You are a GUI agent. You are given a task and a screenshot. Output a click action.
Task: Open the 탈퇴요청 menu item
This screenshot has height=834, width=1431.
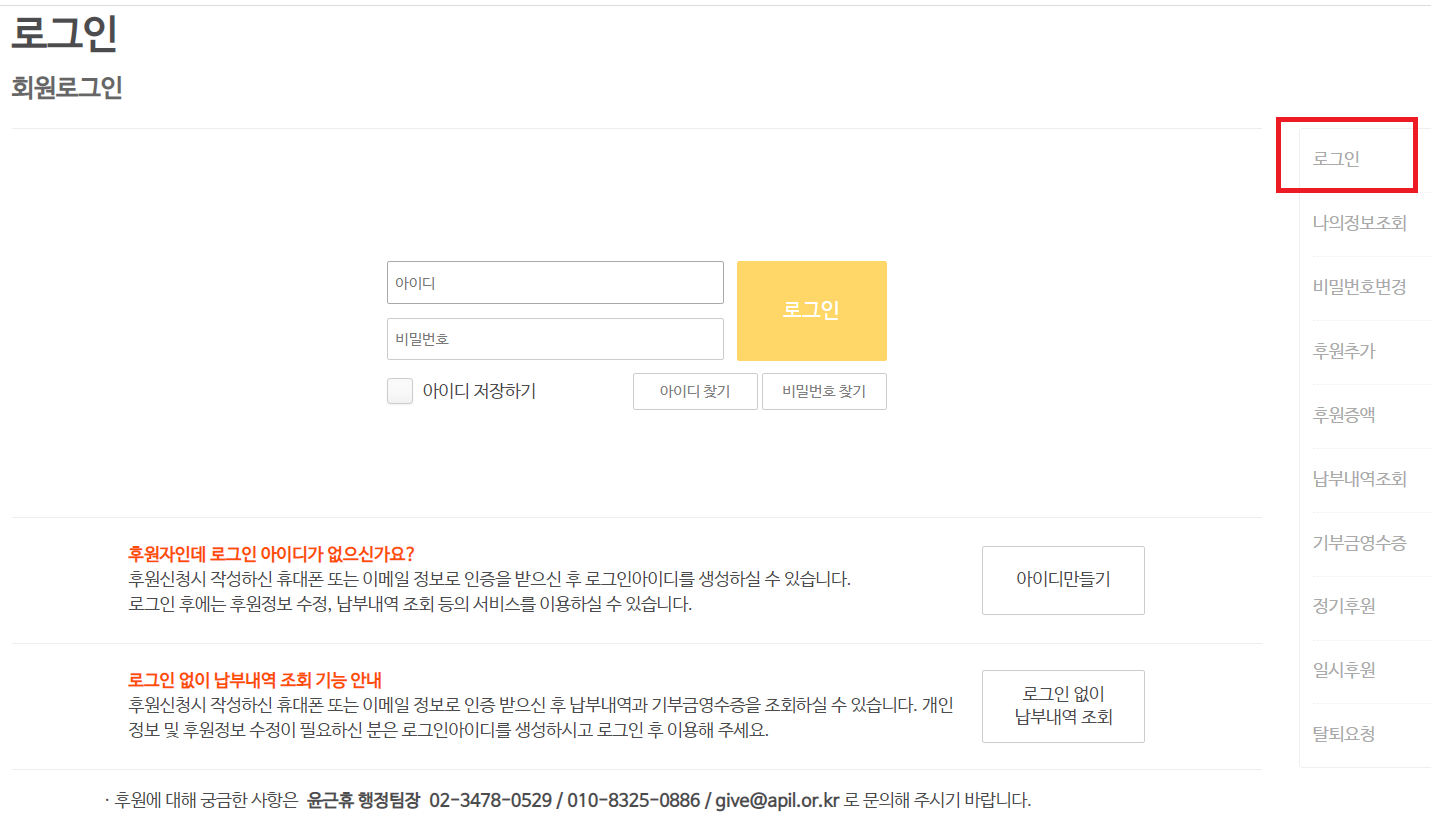[x=1343, y=735]
